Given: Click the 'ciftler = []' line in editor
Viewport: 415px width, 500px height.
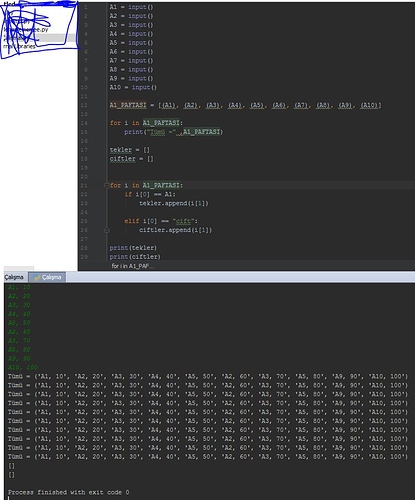Looking at the screenshot, I should click(x=131, y=159).
